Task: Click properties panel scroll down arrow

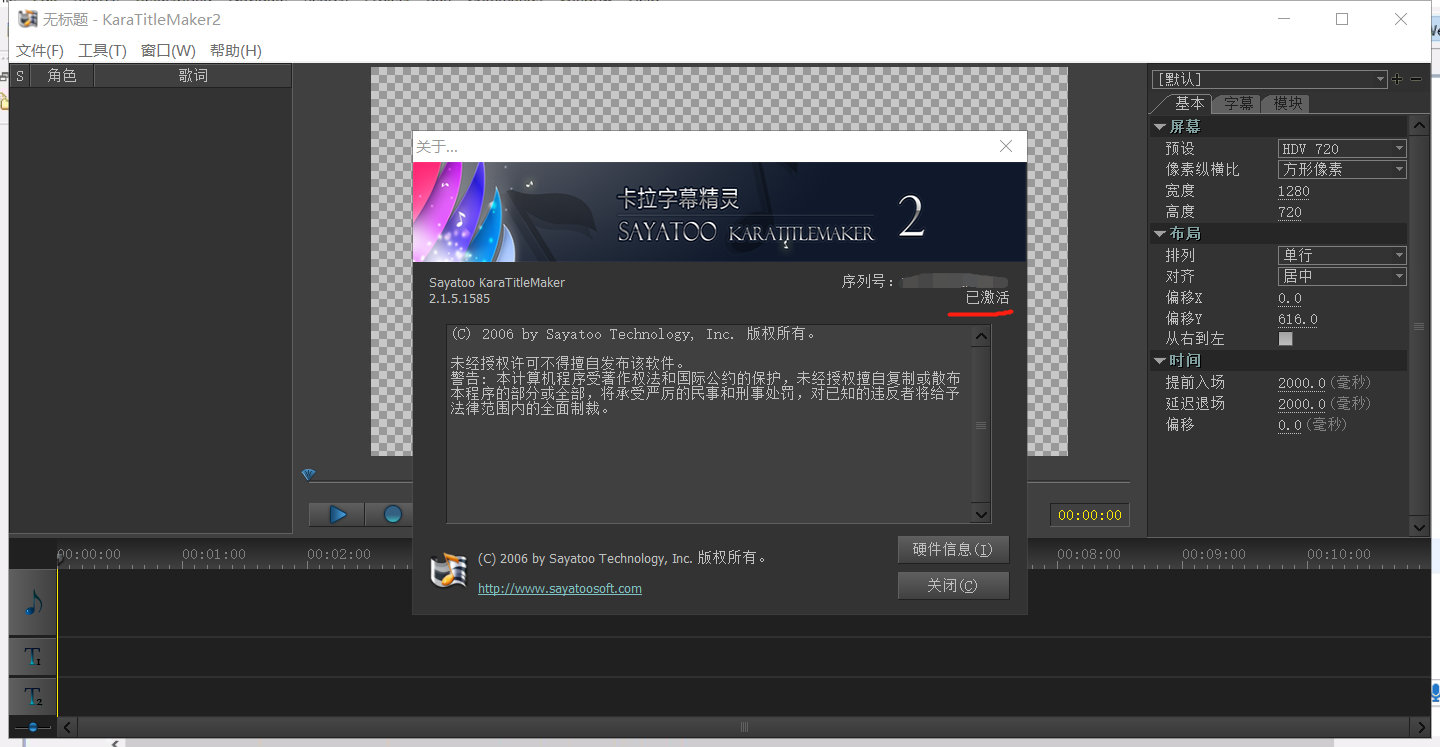Action: tap(1419, 526)
